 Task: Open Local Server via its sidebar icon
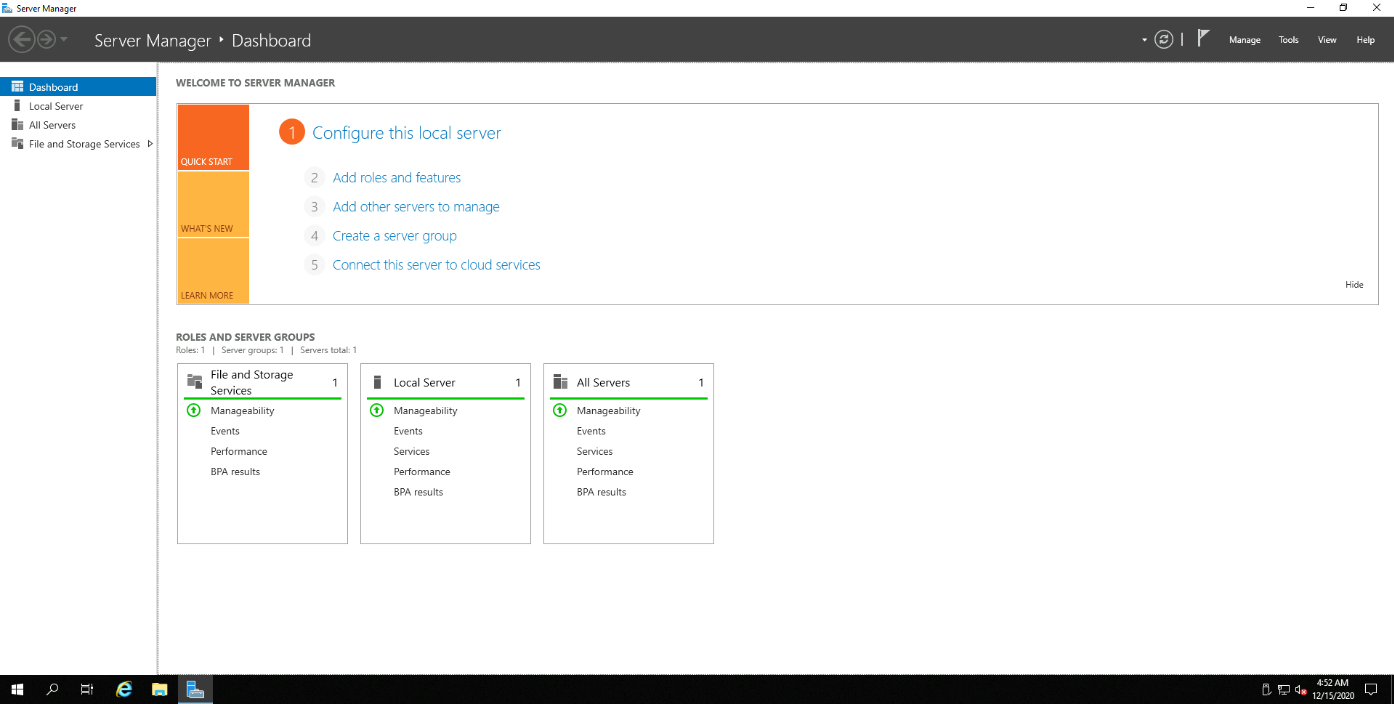[x=17, y=105]
